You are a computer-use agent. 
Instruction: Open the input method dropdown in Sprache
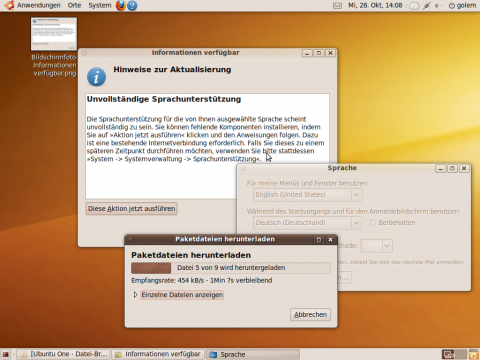click(x=377, y=246)
